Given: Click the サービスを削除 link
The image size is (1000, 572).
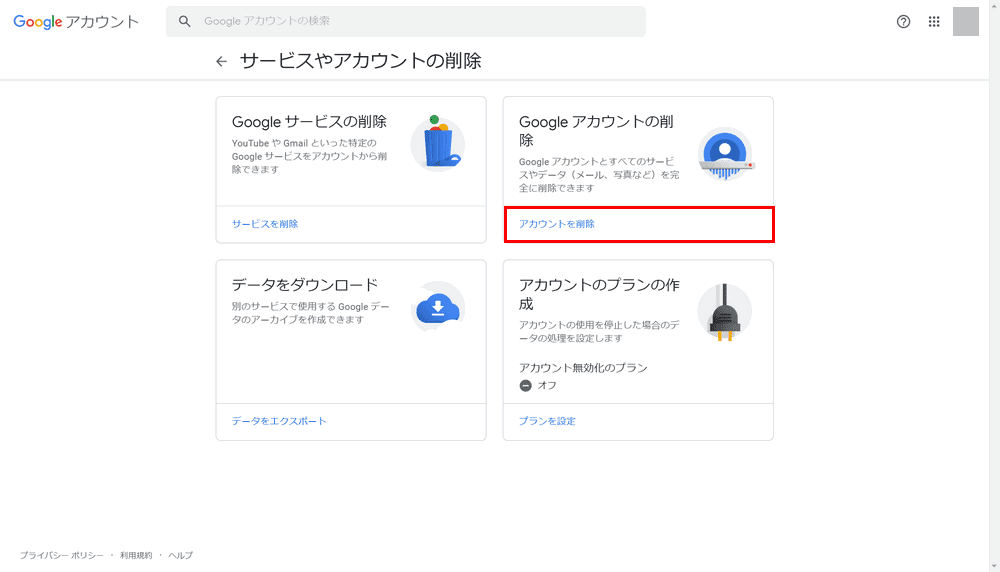Looking at the screenshot, I should click(265, 224).
